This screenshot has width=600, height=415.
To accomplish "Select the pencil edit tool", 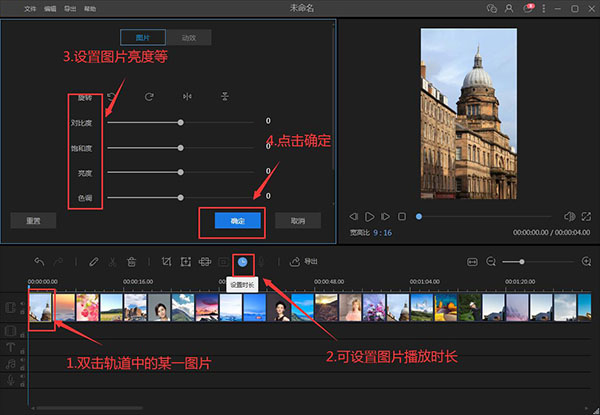I will click(x=94, y=262).
